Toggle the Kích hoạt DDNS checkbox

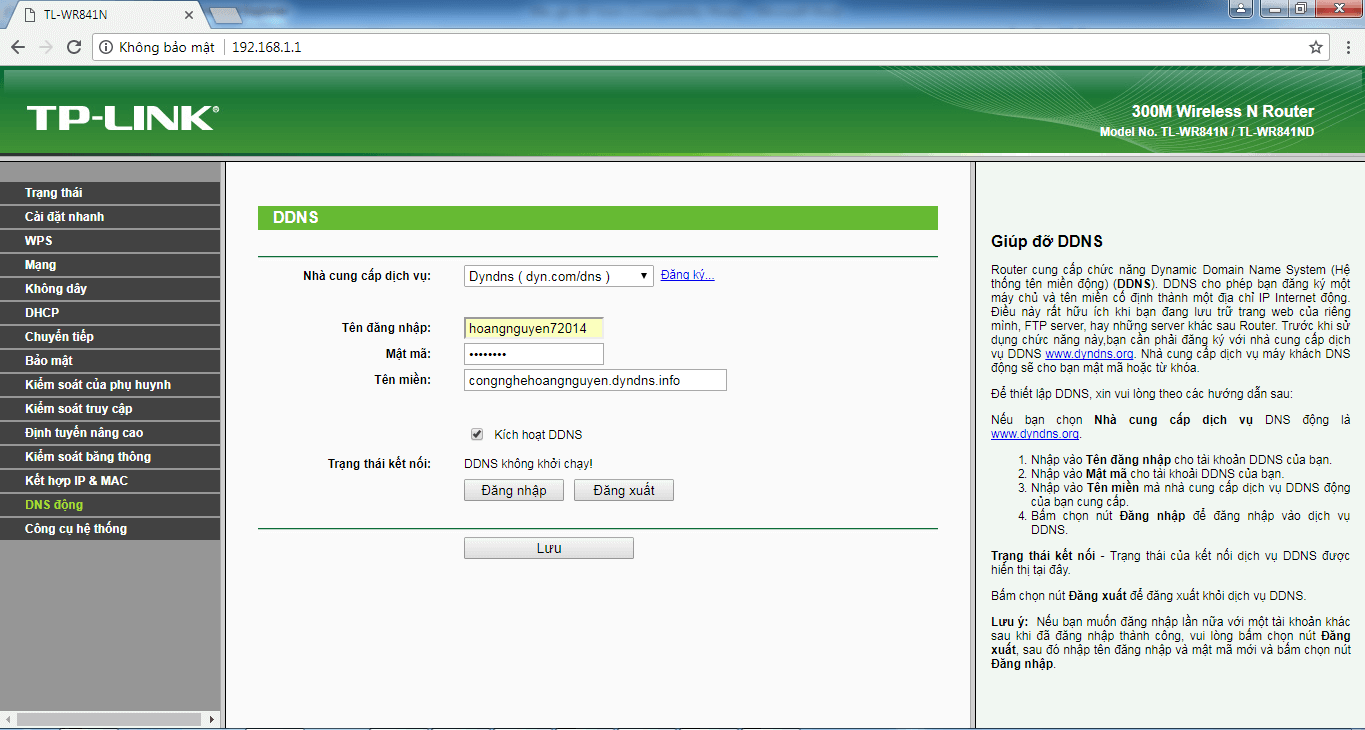tap(477, 434)
